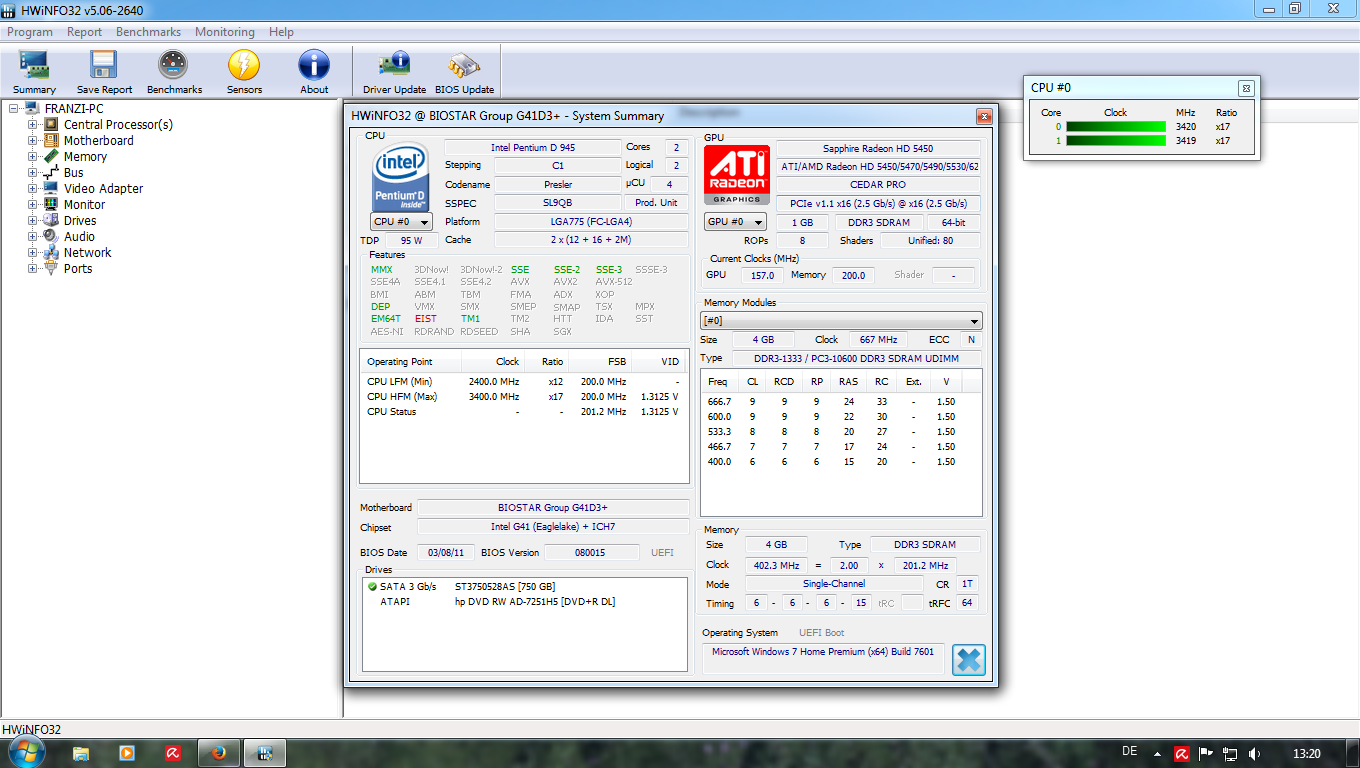This screenshot has width=1360, height=768.
Task: Launch Driver Update from the toolbar
Action: pos(394,72)
